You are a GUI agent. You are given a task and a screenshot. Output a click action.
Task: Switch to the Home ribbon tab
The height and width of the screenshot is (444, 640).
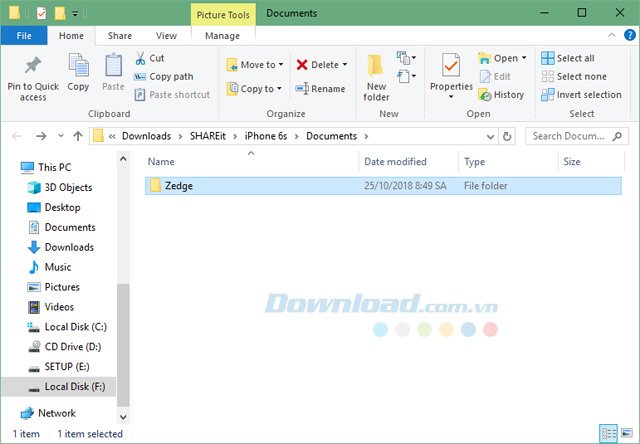click(71, 36)
